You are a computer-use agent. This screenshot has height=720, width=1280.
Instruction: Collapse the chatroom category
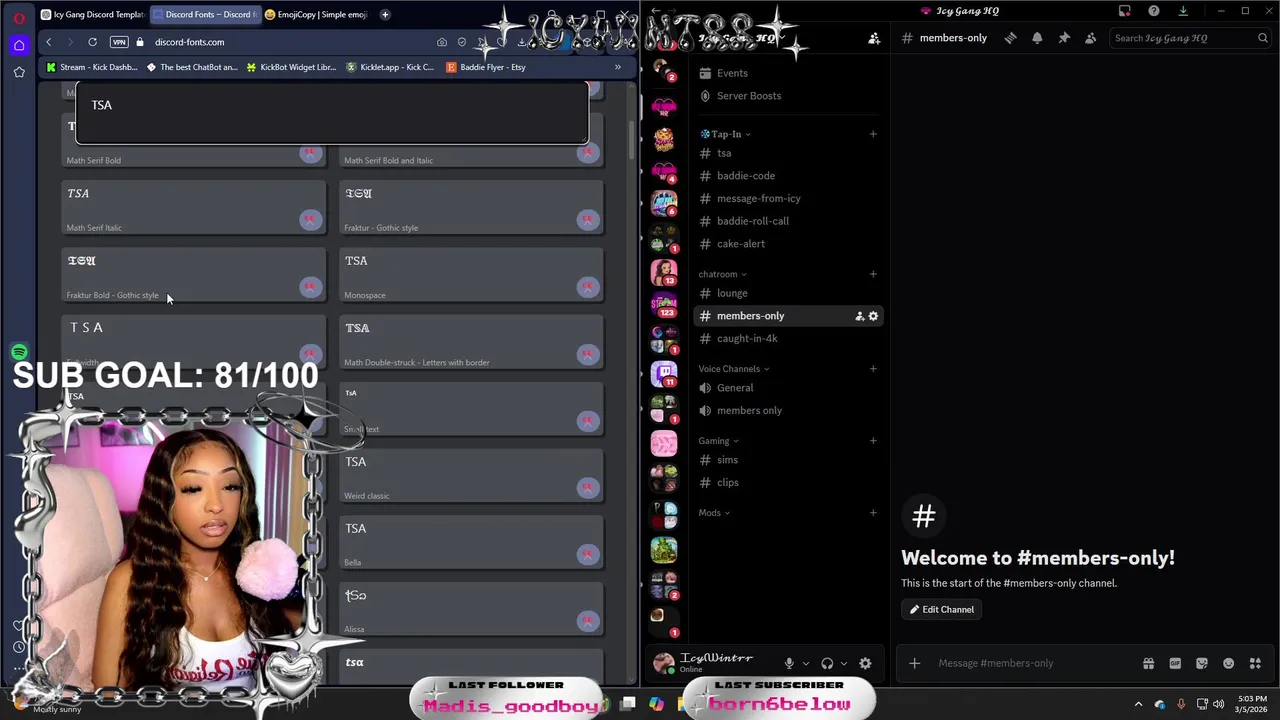(x=722, y=274)
